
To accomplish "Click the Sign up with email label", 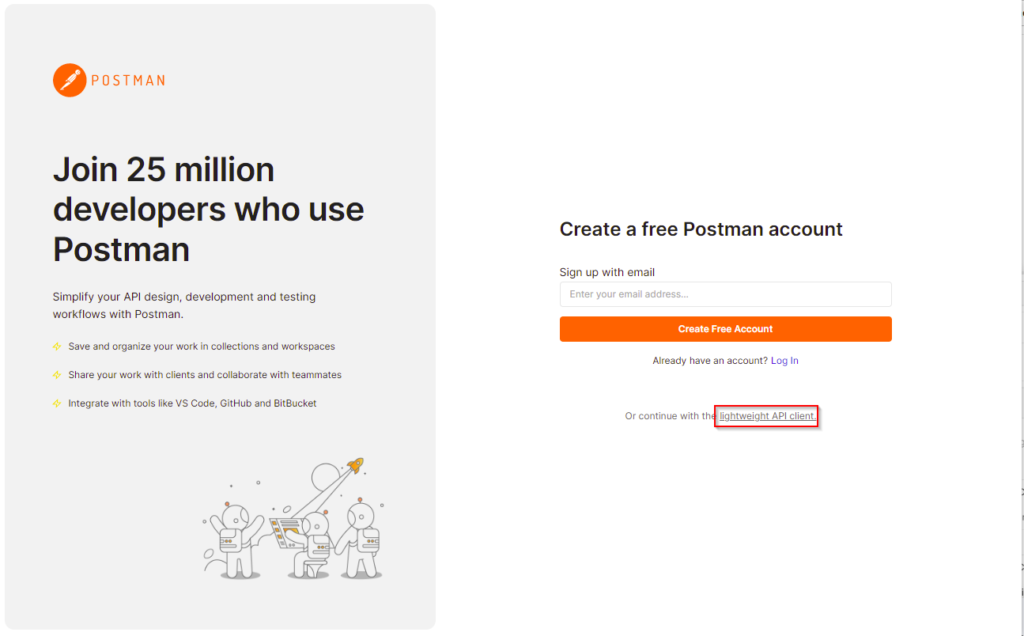I will tap(607, 272).
